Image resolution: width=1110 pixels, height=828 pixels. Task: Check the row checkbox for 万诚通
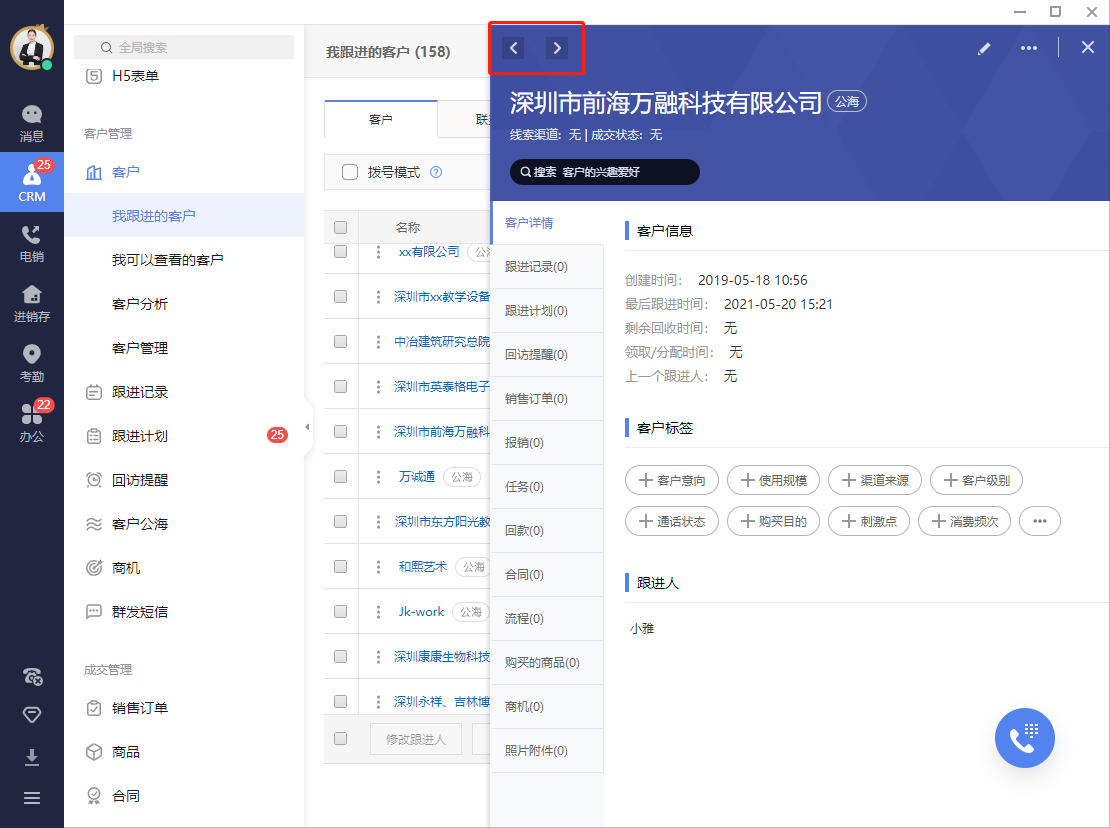341,476
